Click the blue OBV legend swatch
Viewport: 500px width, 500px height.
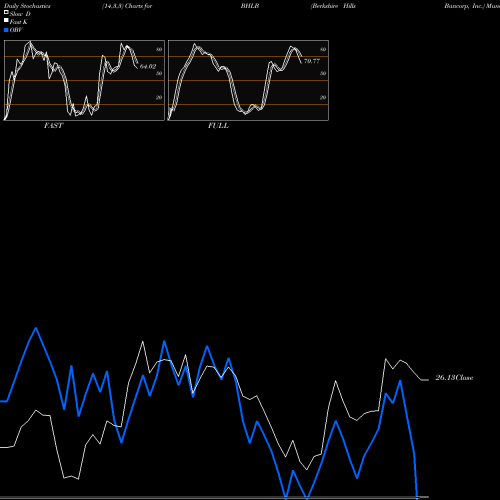[x=6, y=30]
